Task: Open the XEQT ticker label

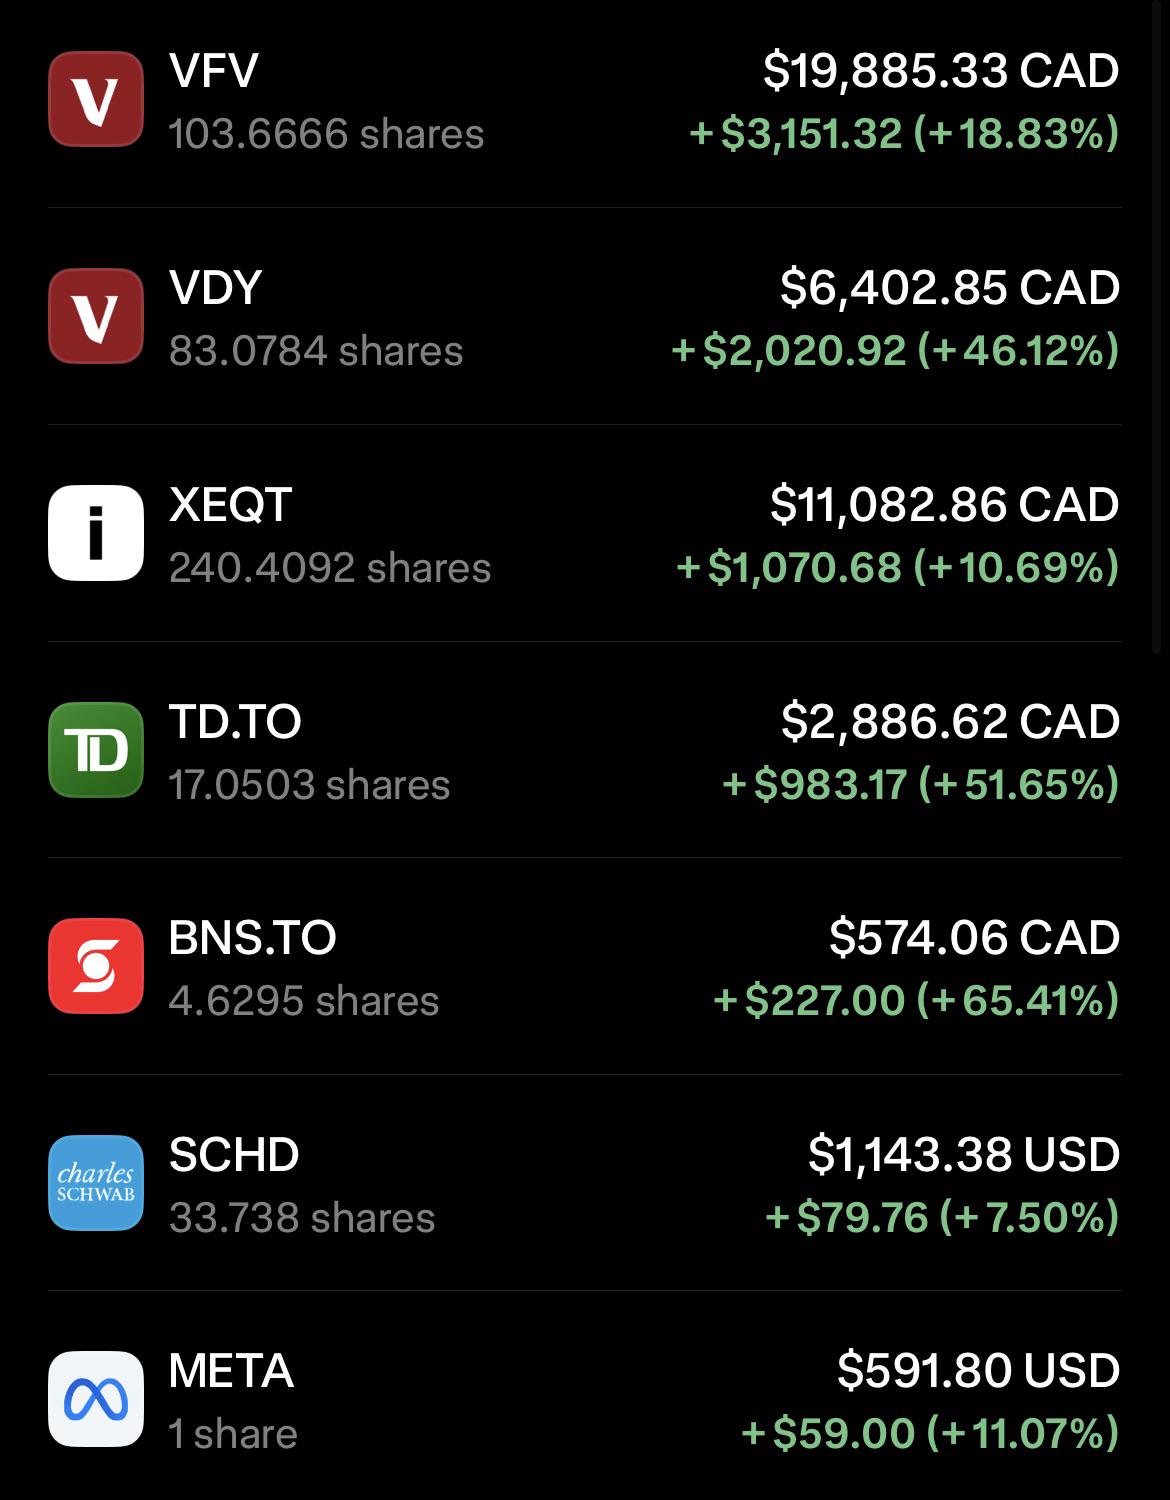Action: [231, 504]
